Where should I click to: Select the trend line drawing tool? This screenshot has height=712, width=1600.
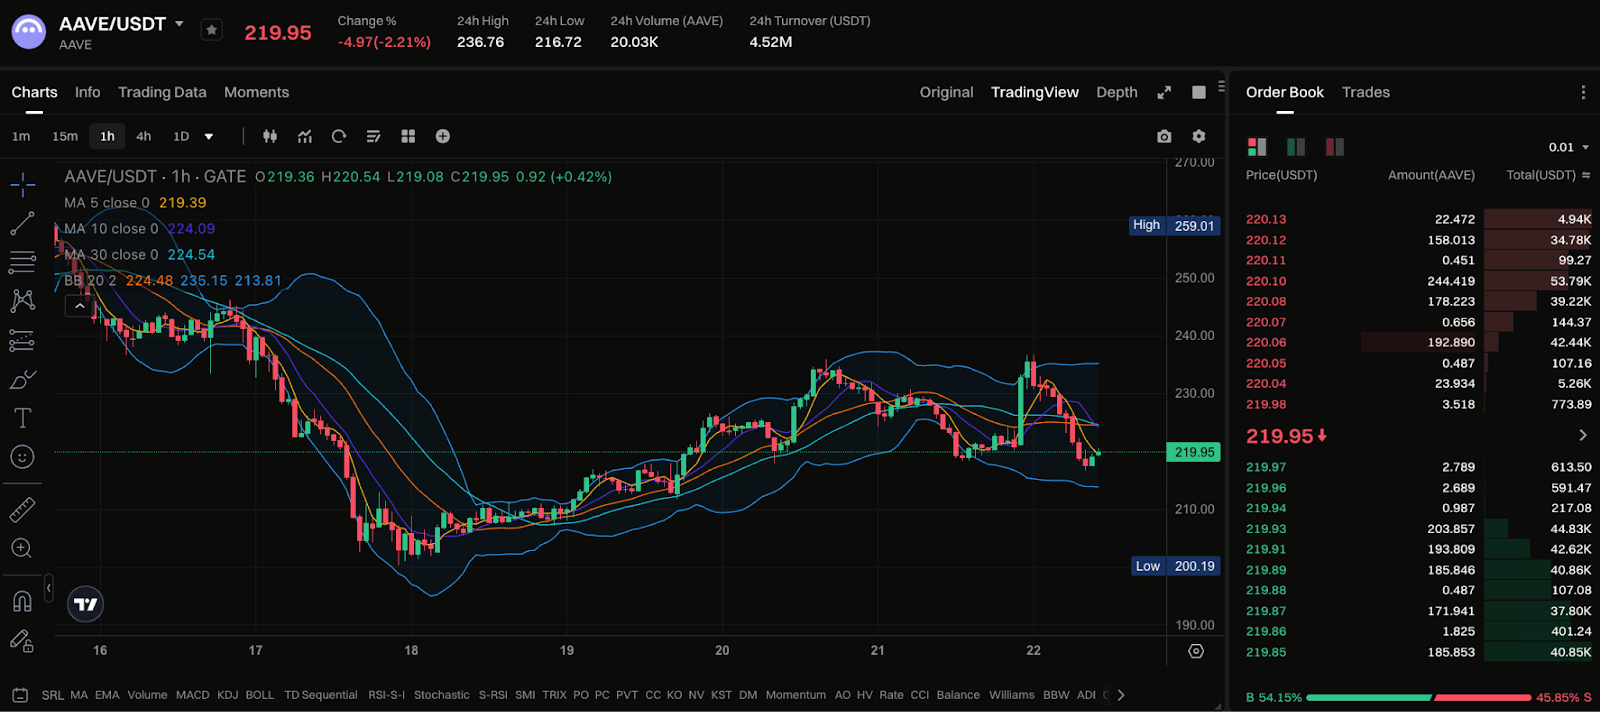click(22, 224)
